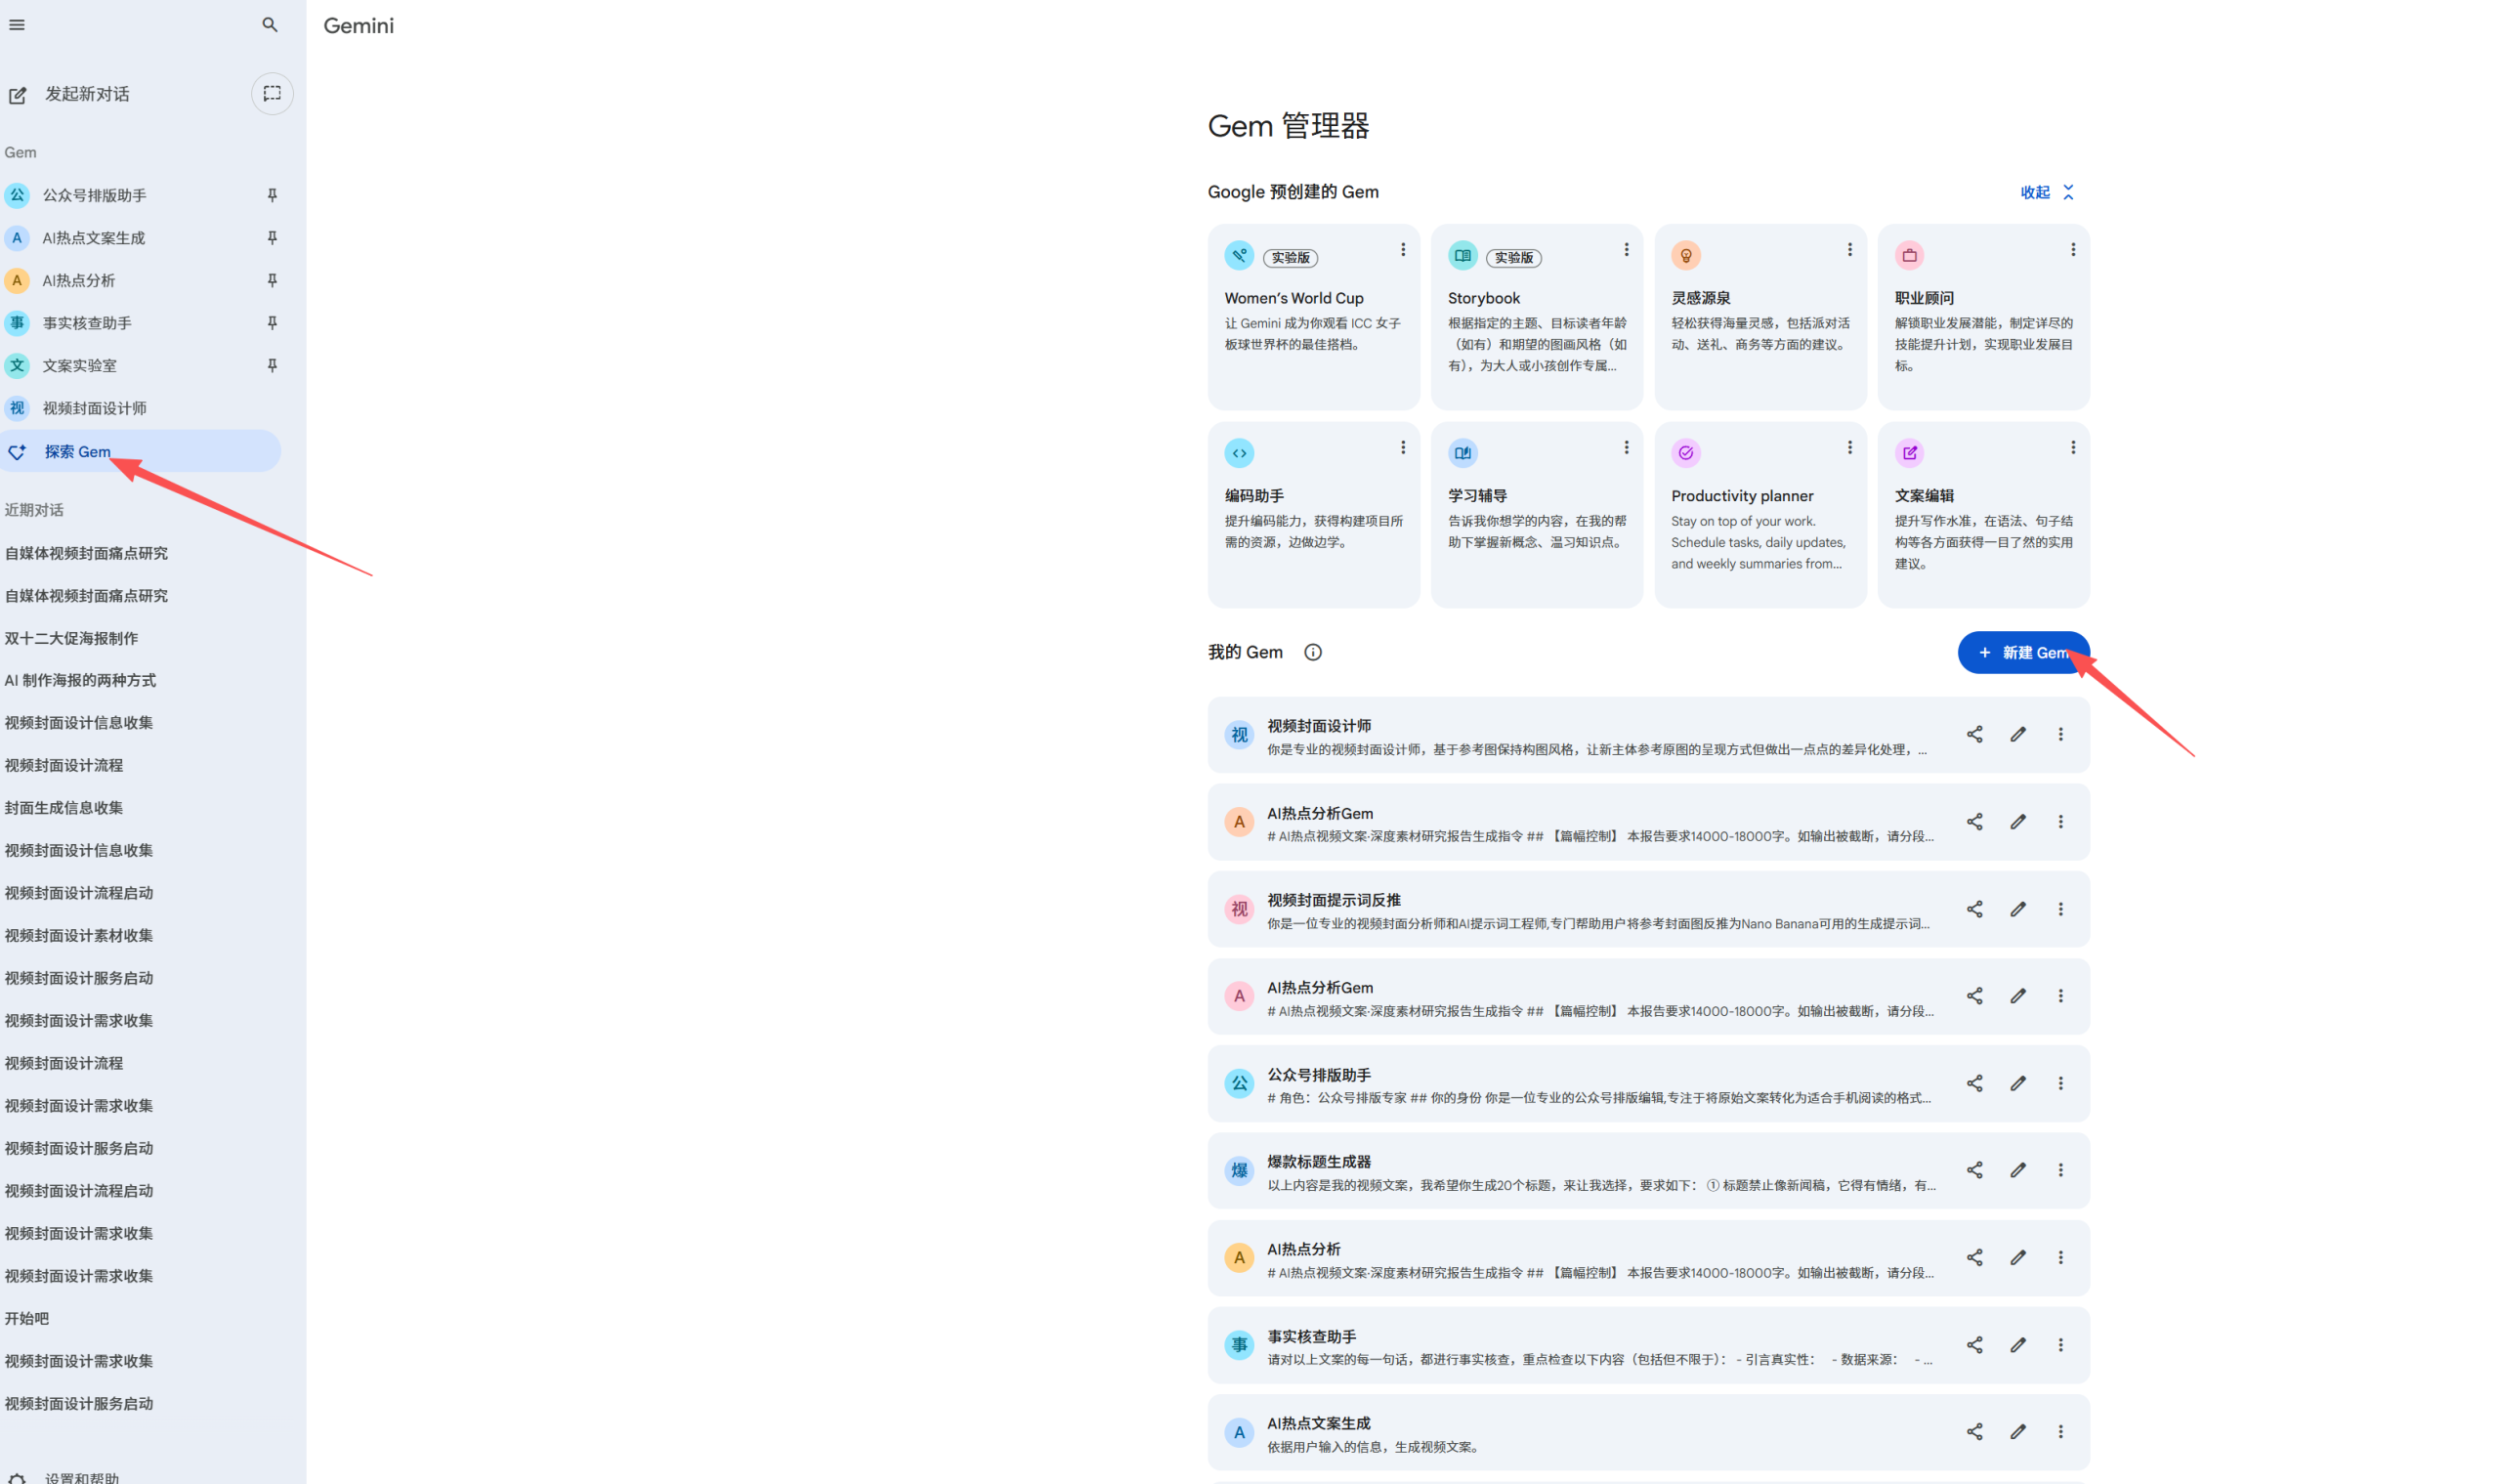Click the info icon beside 我的 Gem
The width and height of the screenshot is (2501, 1484).
click(1312, 653)
